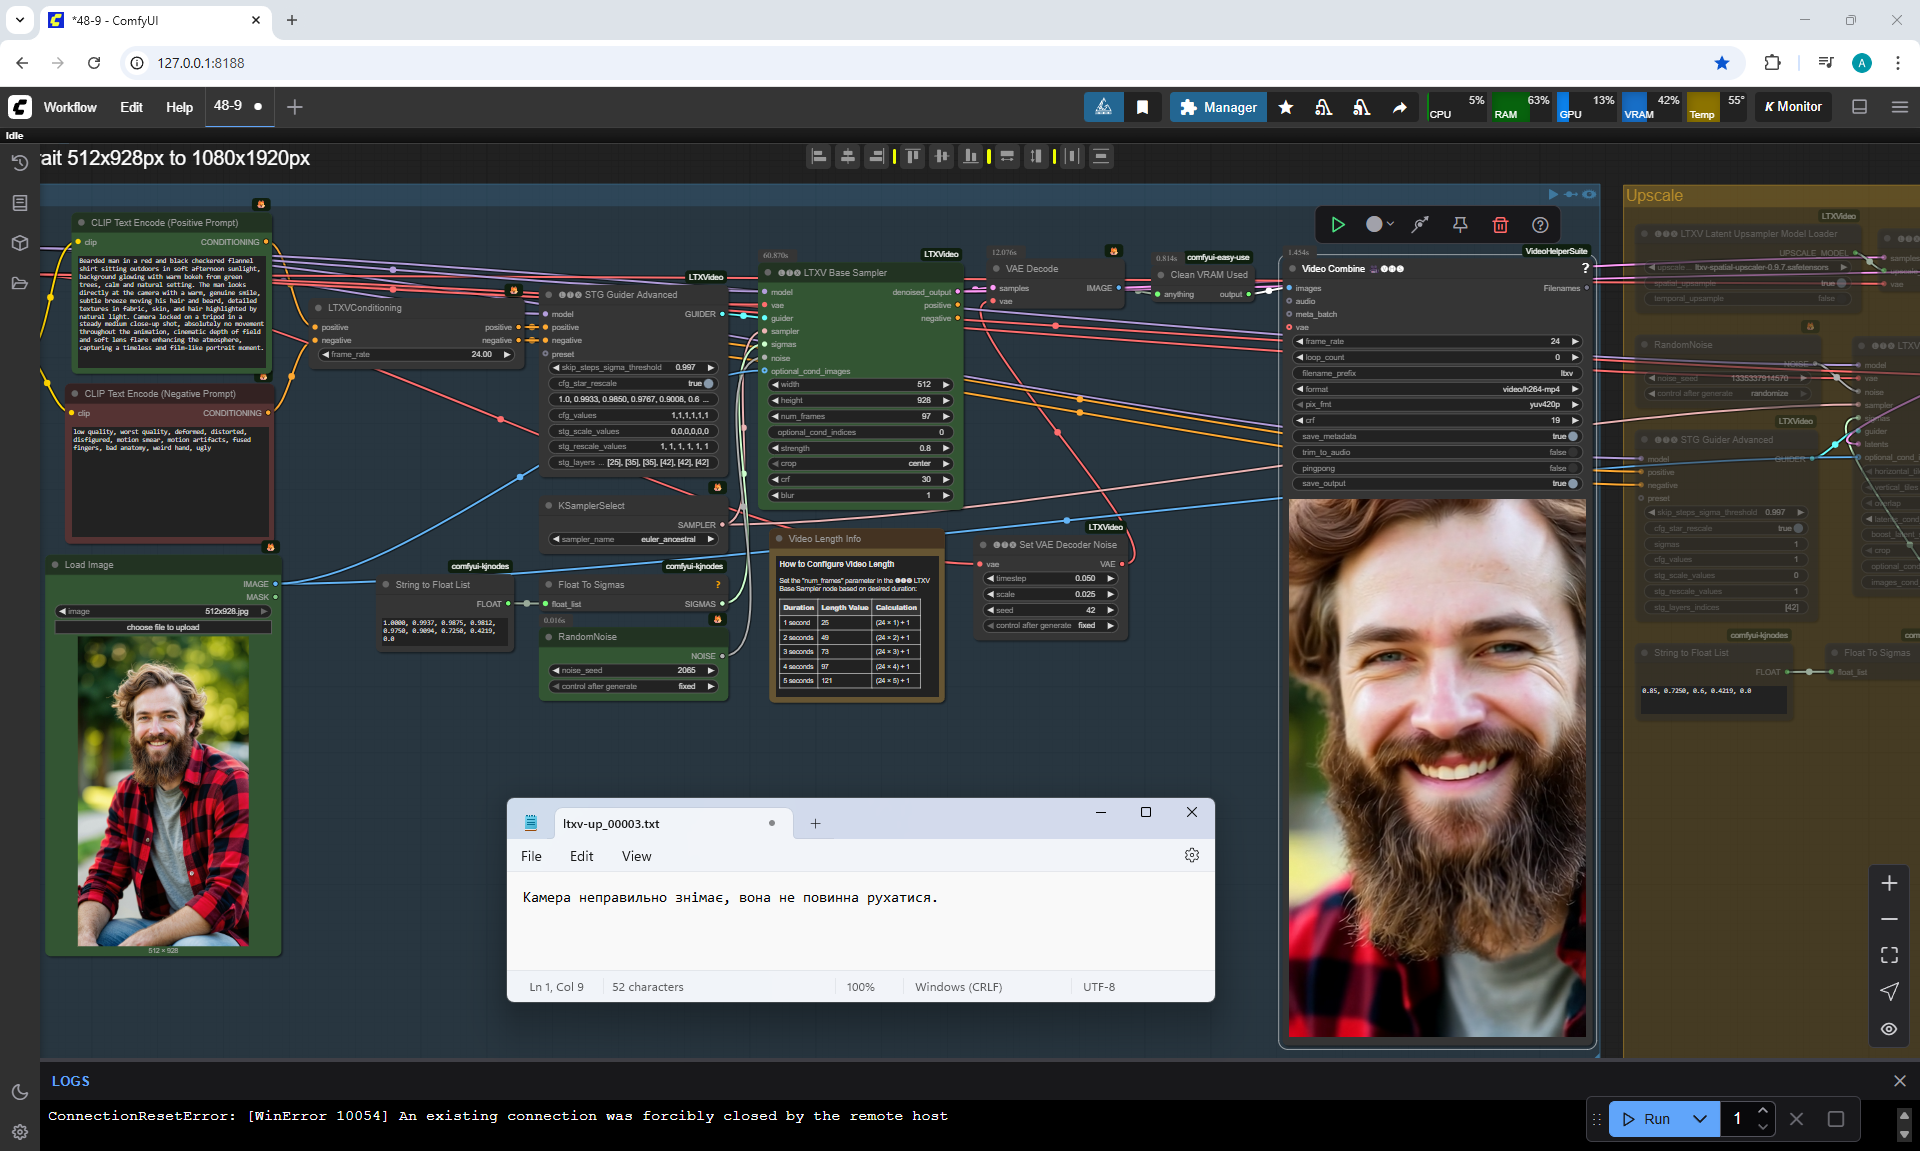Toggle trim_to_audio in Video Combine
Screen dimensions: 1920x1151
click(x=1571, y=452)
